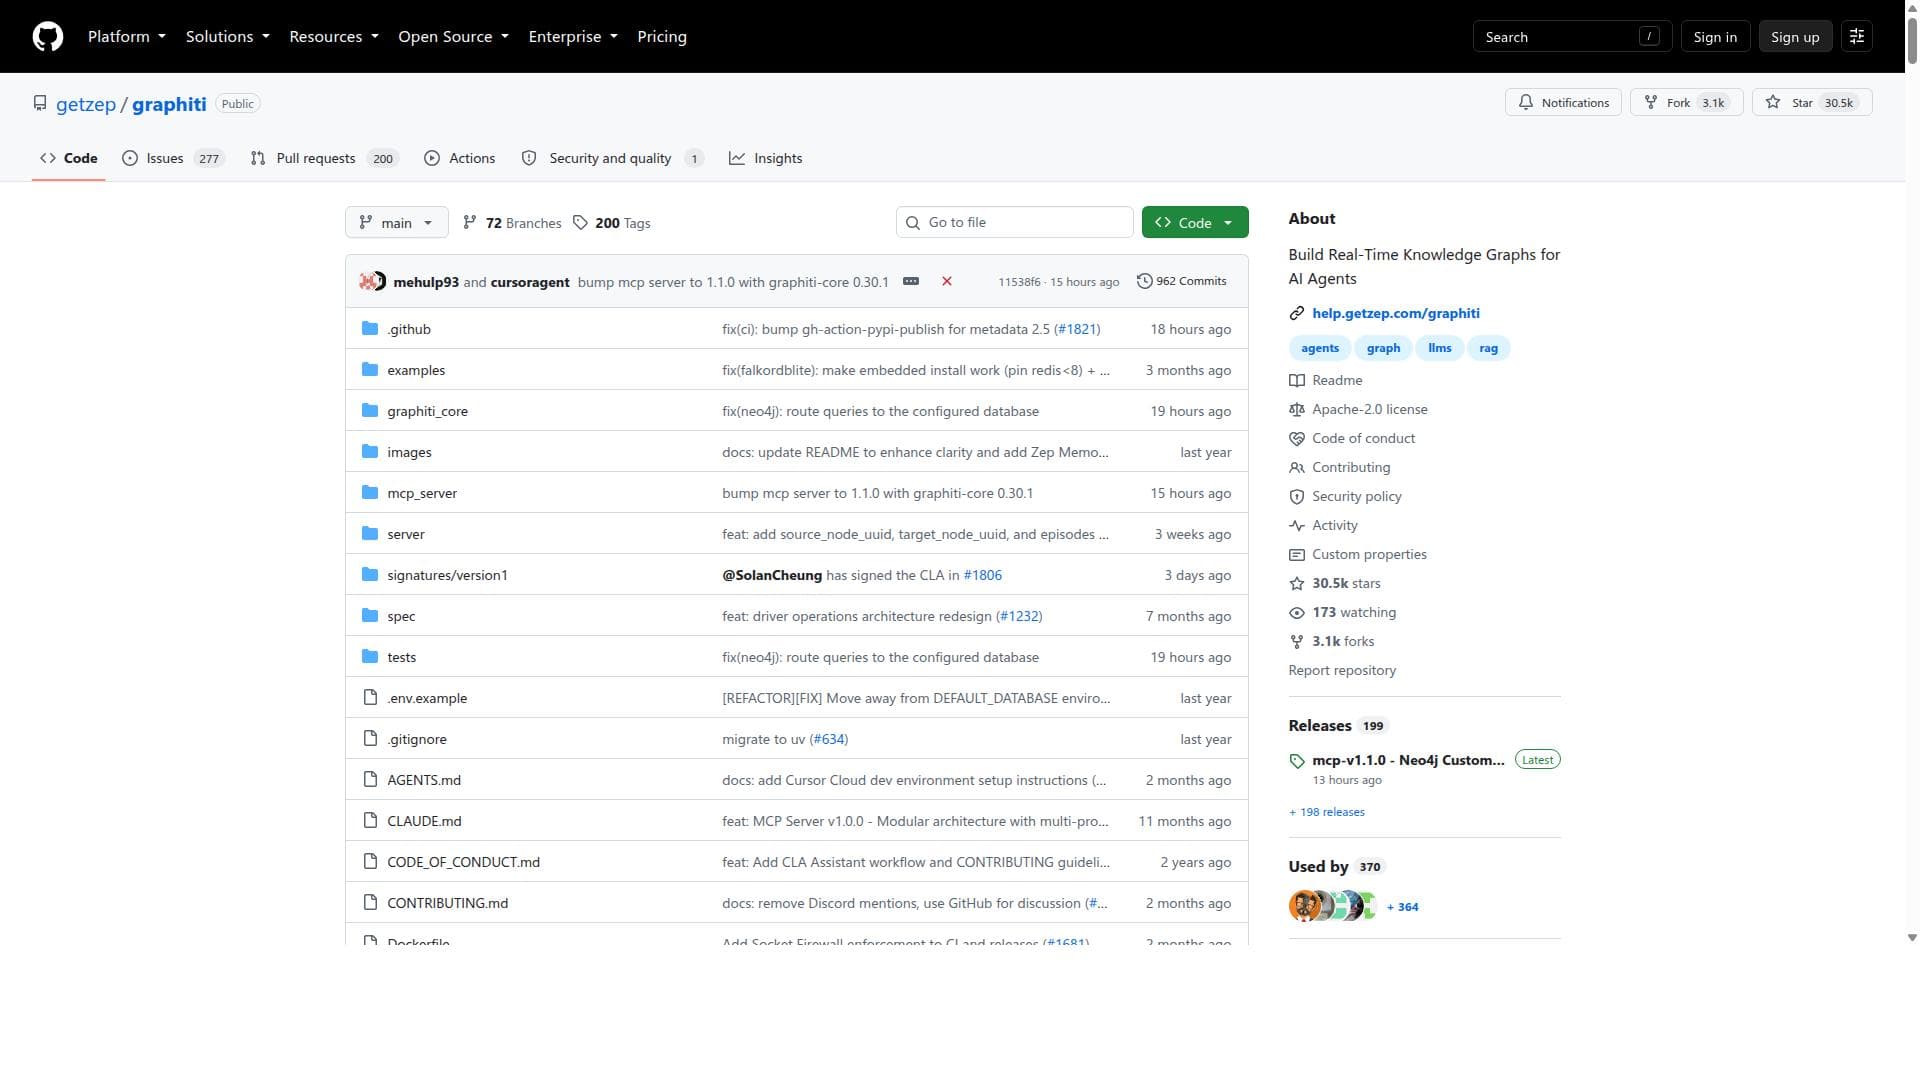
Task: Click the Sign in button
Action: pos(1714,37)
